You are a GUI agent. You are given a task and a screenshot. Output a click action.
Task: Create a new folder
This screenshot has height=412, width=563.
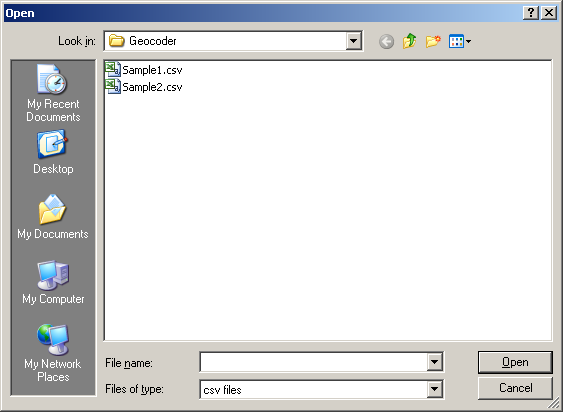pos(433,41)
